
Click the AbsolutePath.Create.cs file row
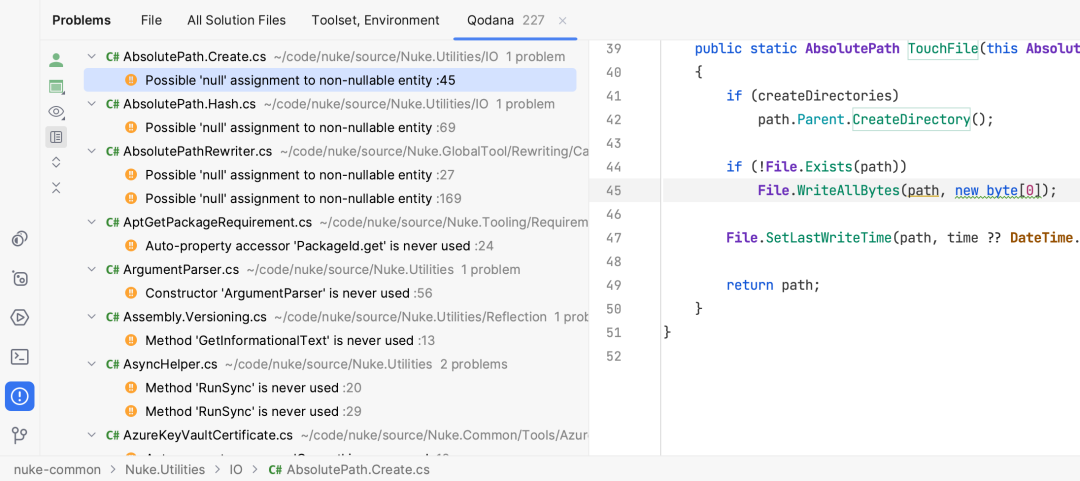[x=330, y=57]
